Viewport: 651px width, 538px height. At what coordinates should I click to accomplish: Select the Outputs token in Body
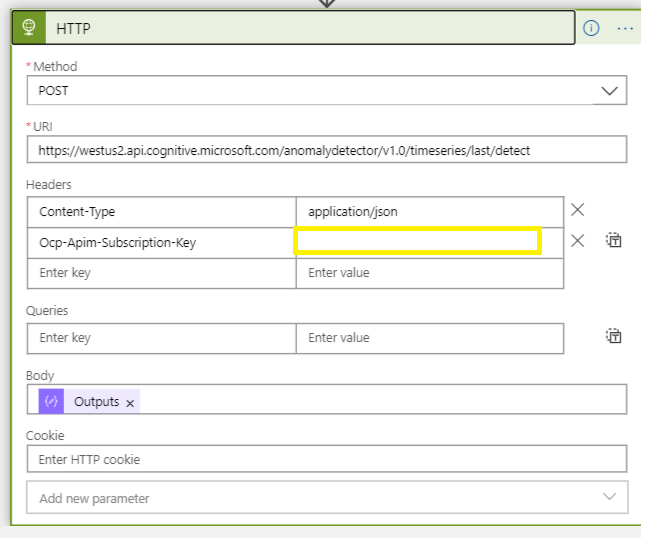[96, 401]
